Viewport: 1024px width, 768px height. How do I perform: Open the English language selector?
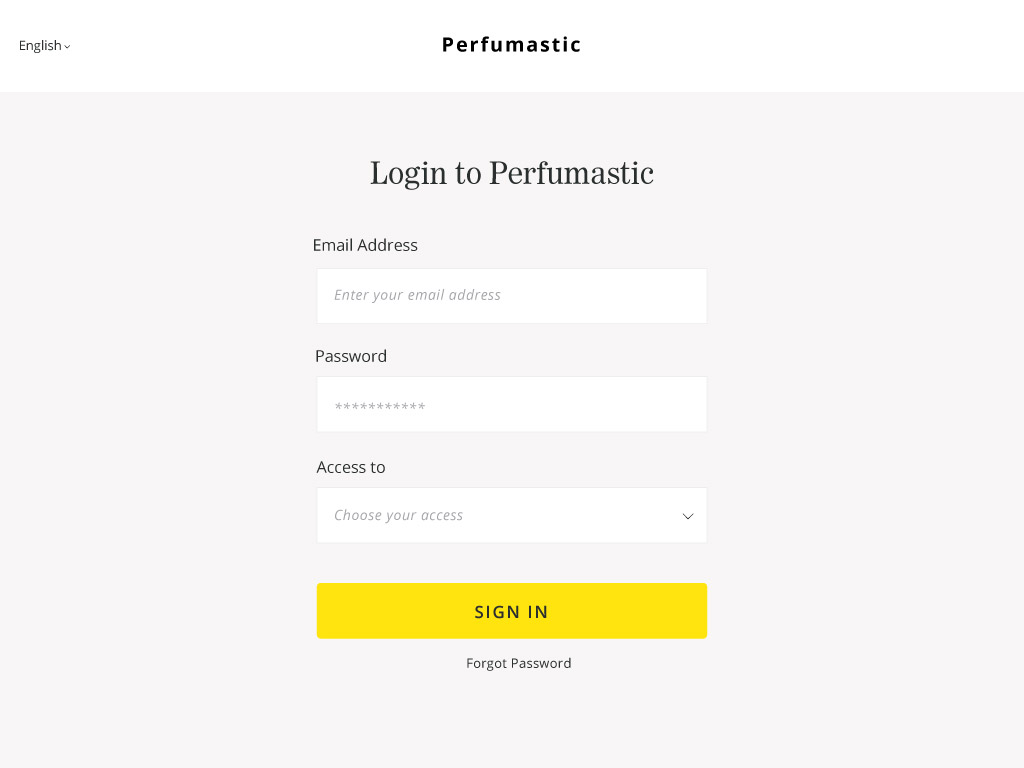click(x=44, y=45)
